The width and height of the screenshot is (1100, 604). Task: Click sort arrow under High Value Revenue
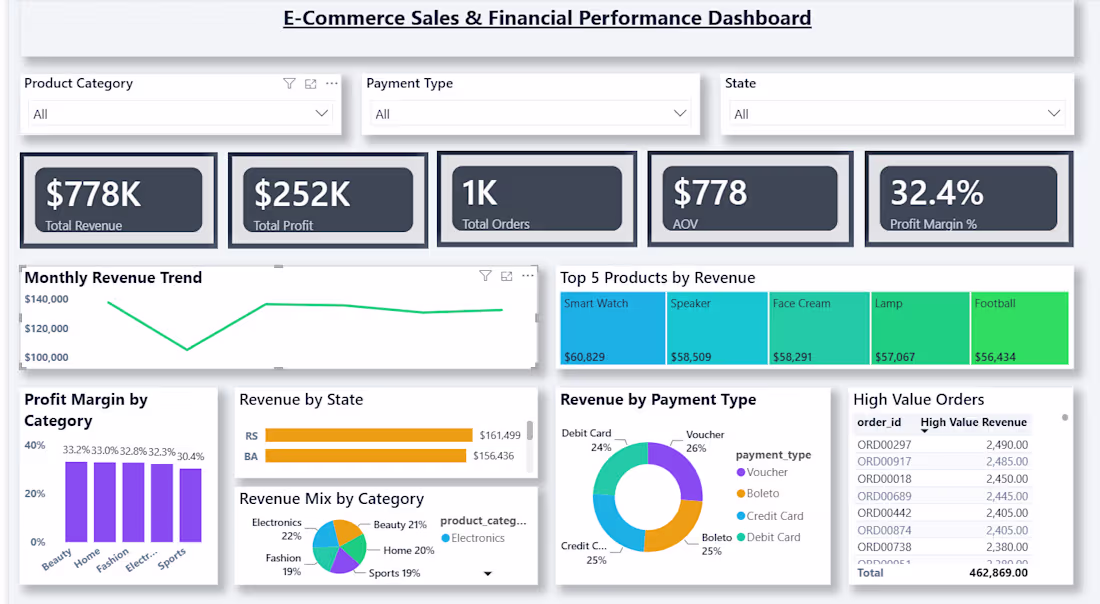pos(924,431)
